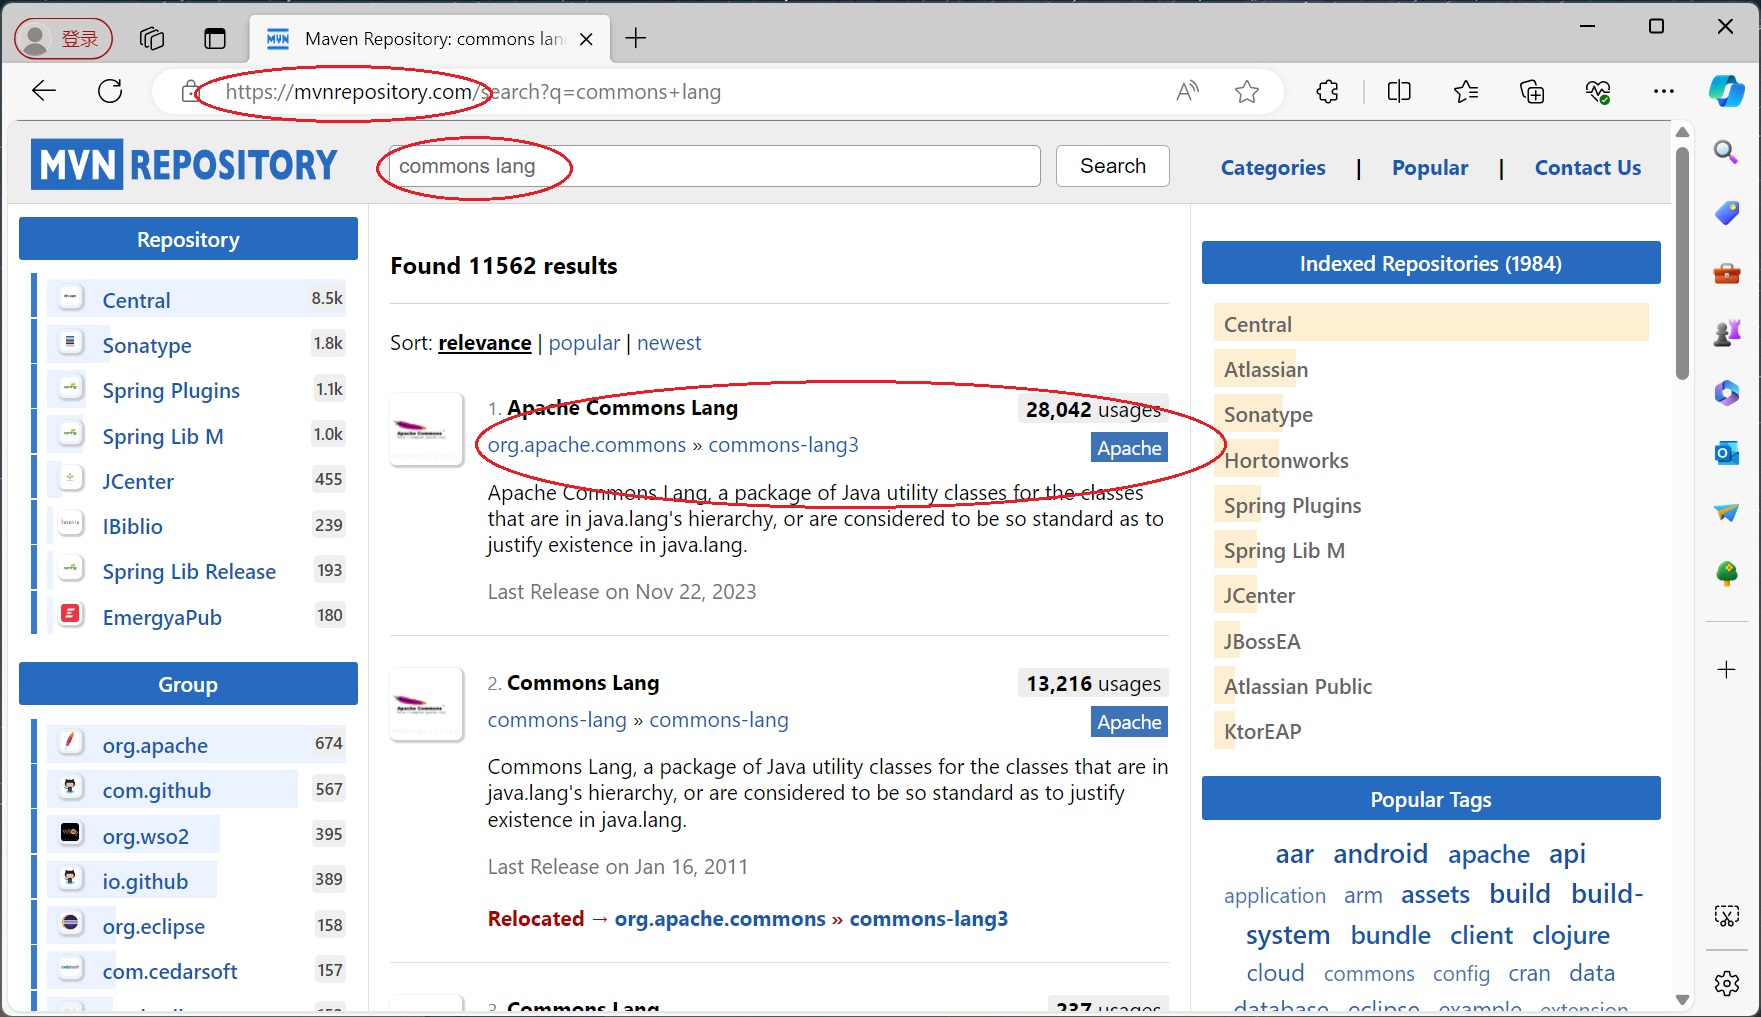Open KtorEAP in Indexed Repositories
Image resolution: width=1761 pixels, height=1017 pixels.
(1263, 731)
